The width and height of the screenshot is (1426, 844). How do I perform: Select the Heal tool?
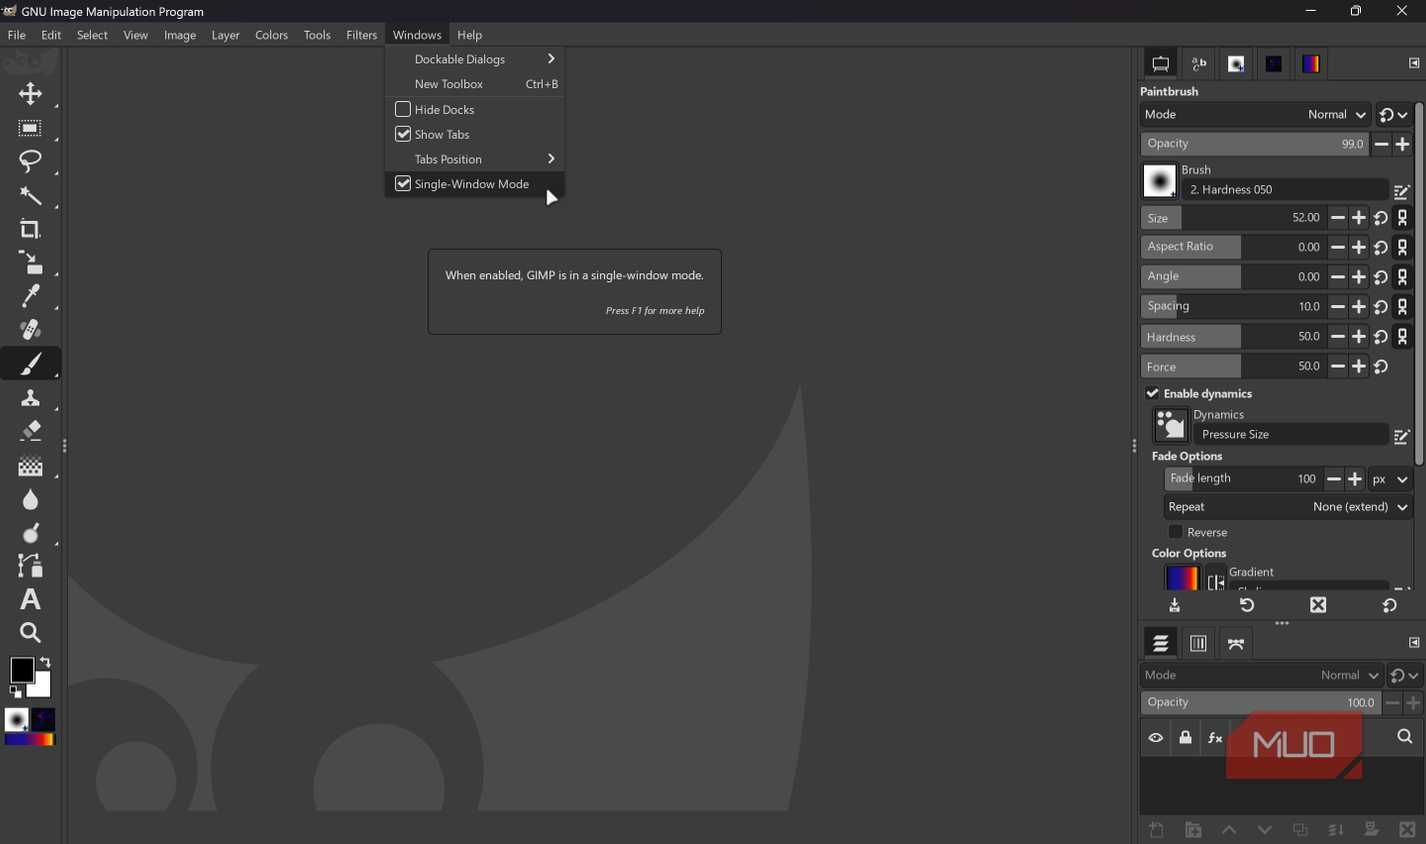click(x=30, y=330)
